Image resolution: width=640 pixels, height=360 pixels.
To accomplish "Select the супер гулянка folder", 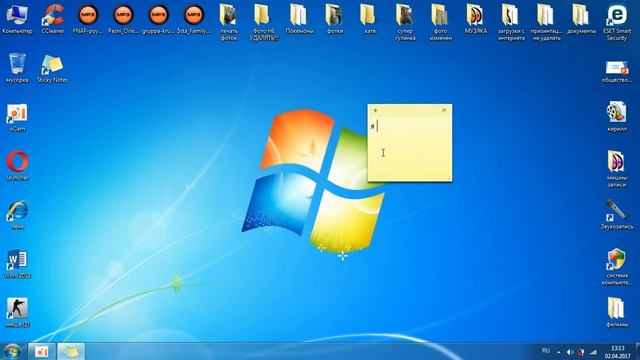I will click(x=405, y=22).
